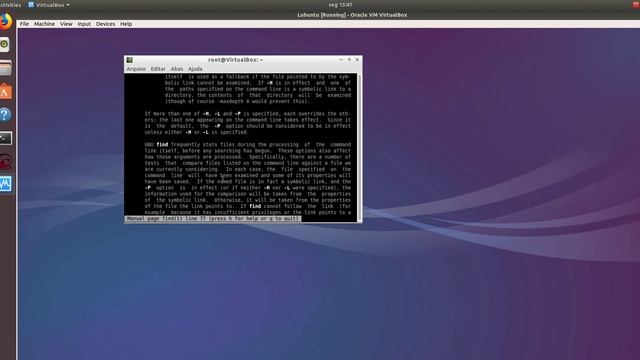Screen dimensions: 640x360
Task: Open the VirtualBox Devices menu
Action: click(105, 24)
